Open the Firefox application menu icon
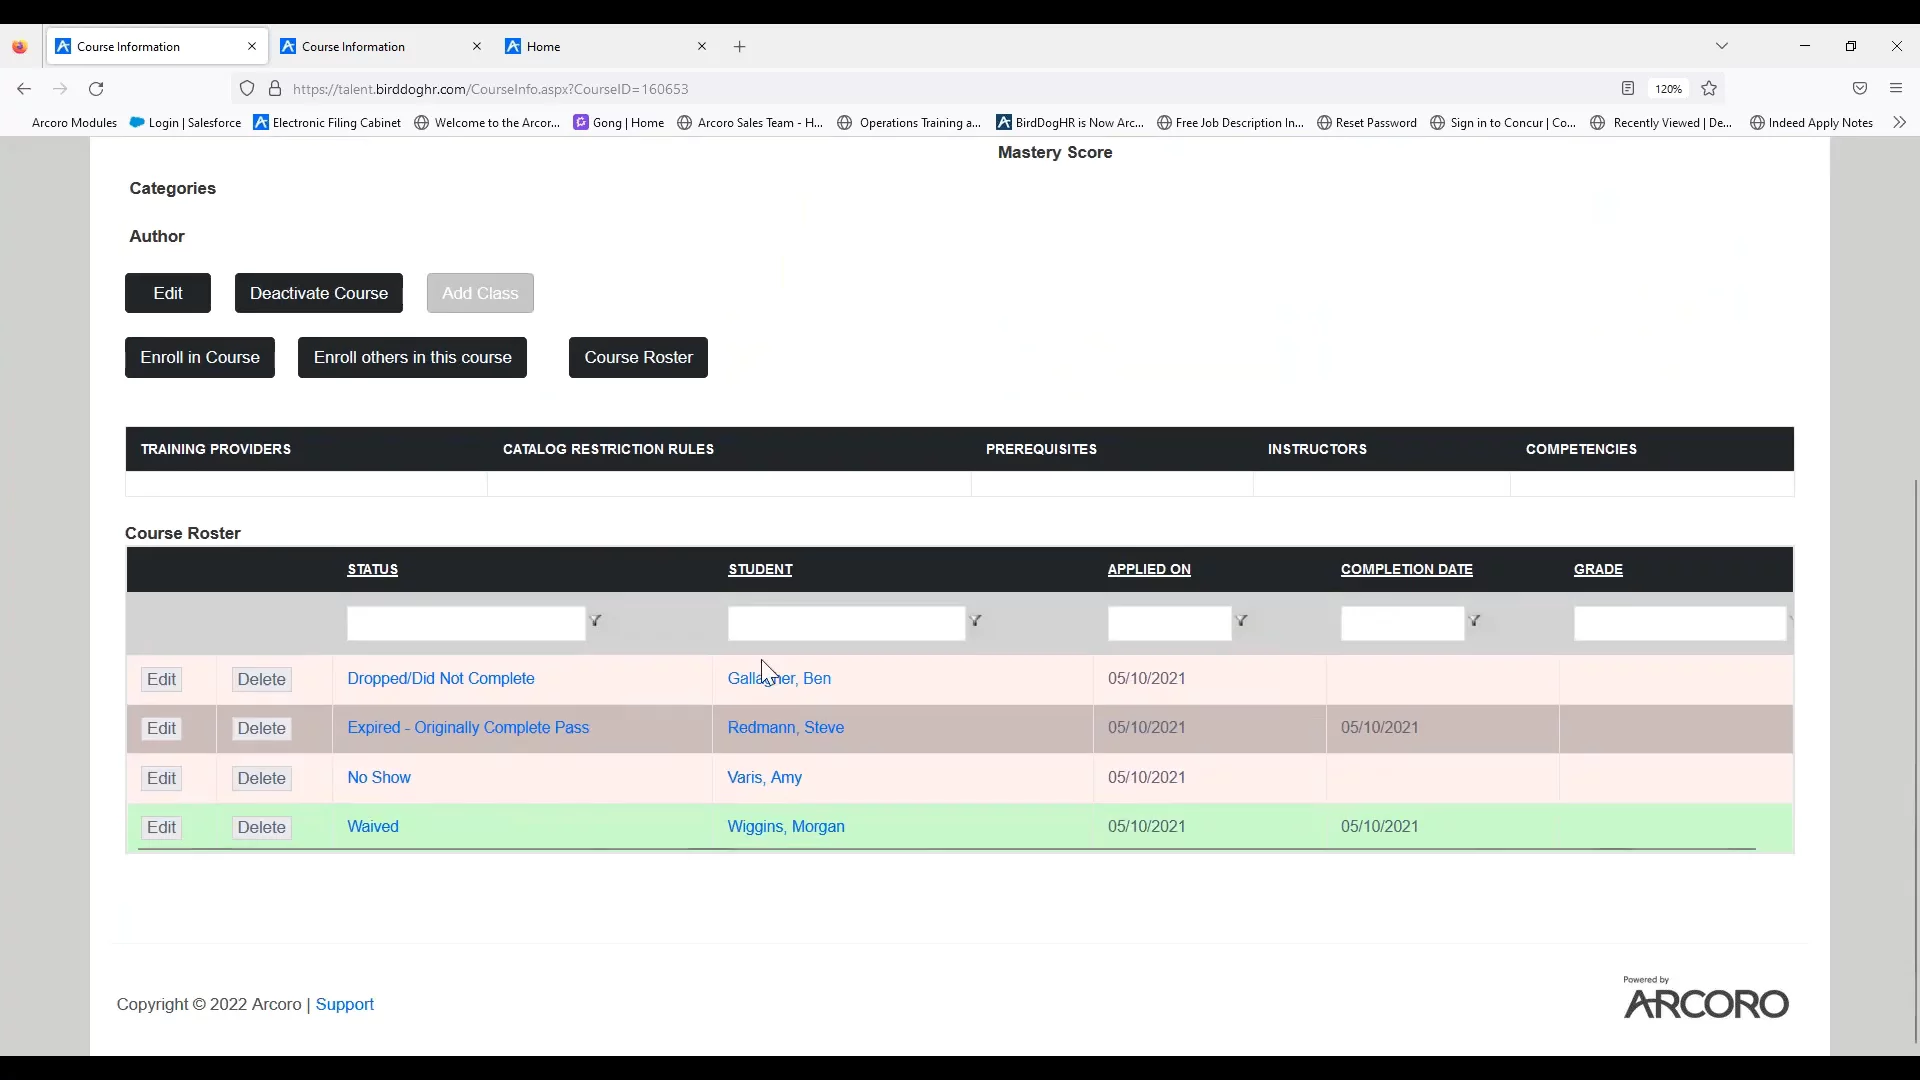Viewport: 1920px width, 1080px height. coord(1896,89)
